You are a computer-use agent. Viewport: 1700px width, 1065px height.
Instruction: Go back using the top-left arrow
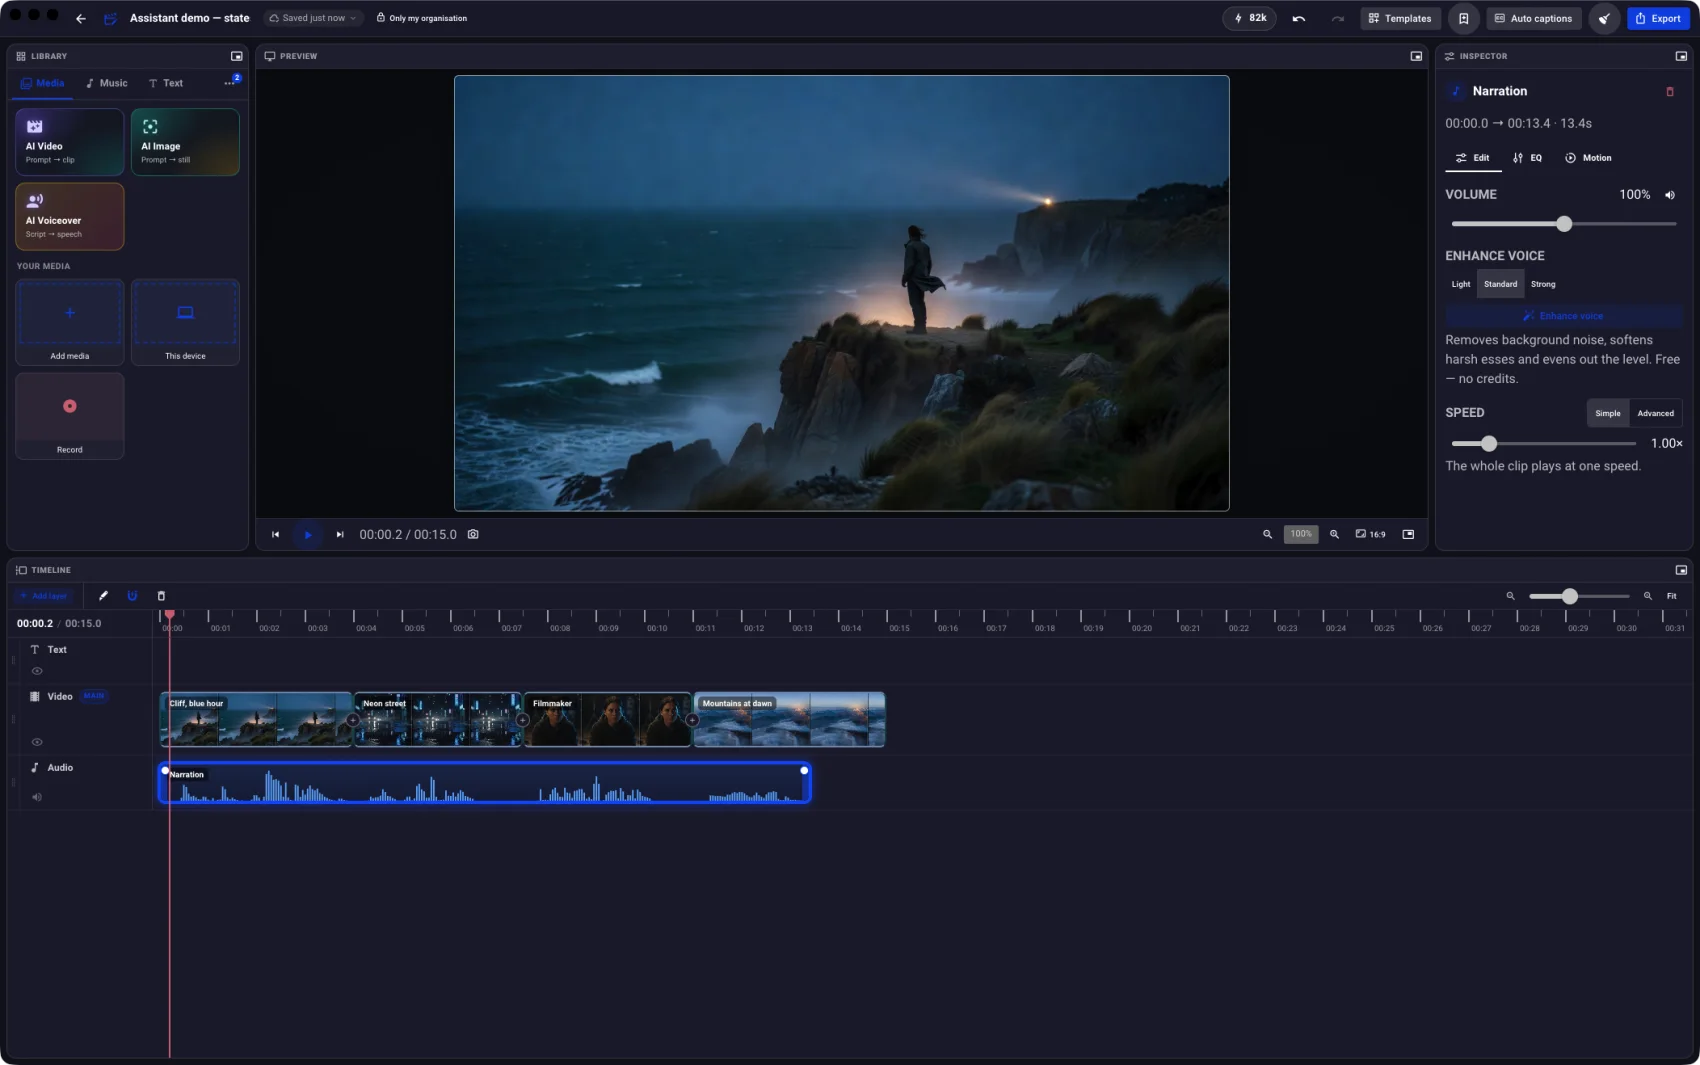(x=81, y=18)
